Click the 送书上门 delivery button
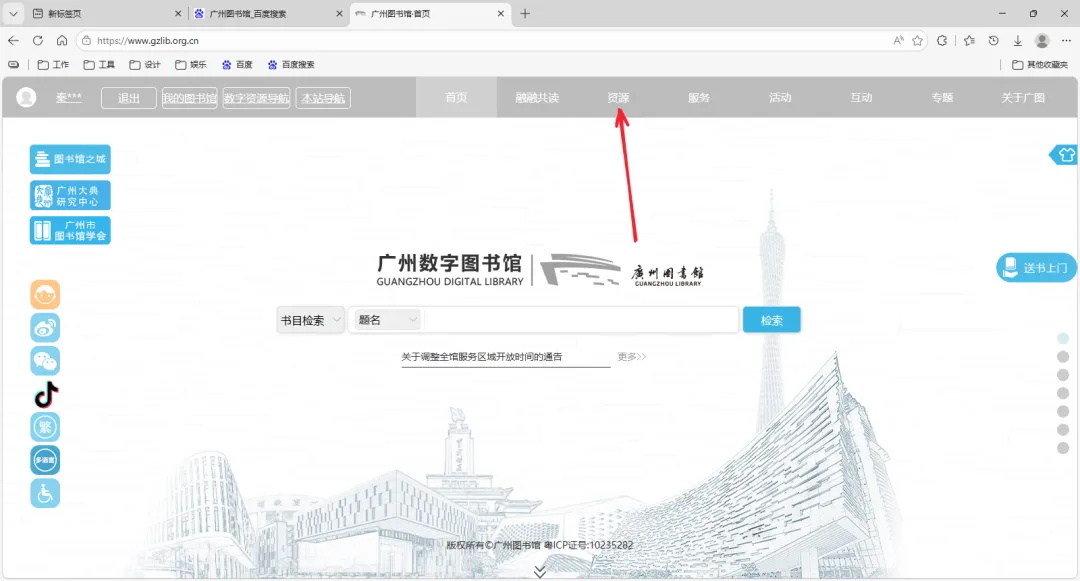The height and width of the screenshot is (581, 1080). 1036,267
